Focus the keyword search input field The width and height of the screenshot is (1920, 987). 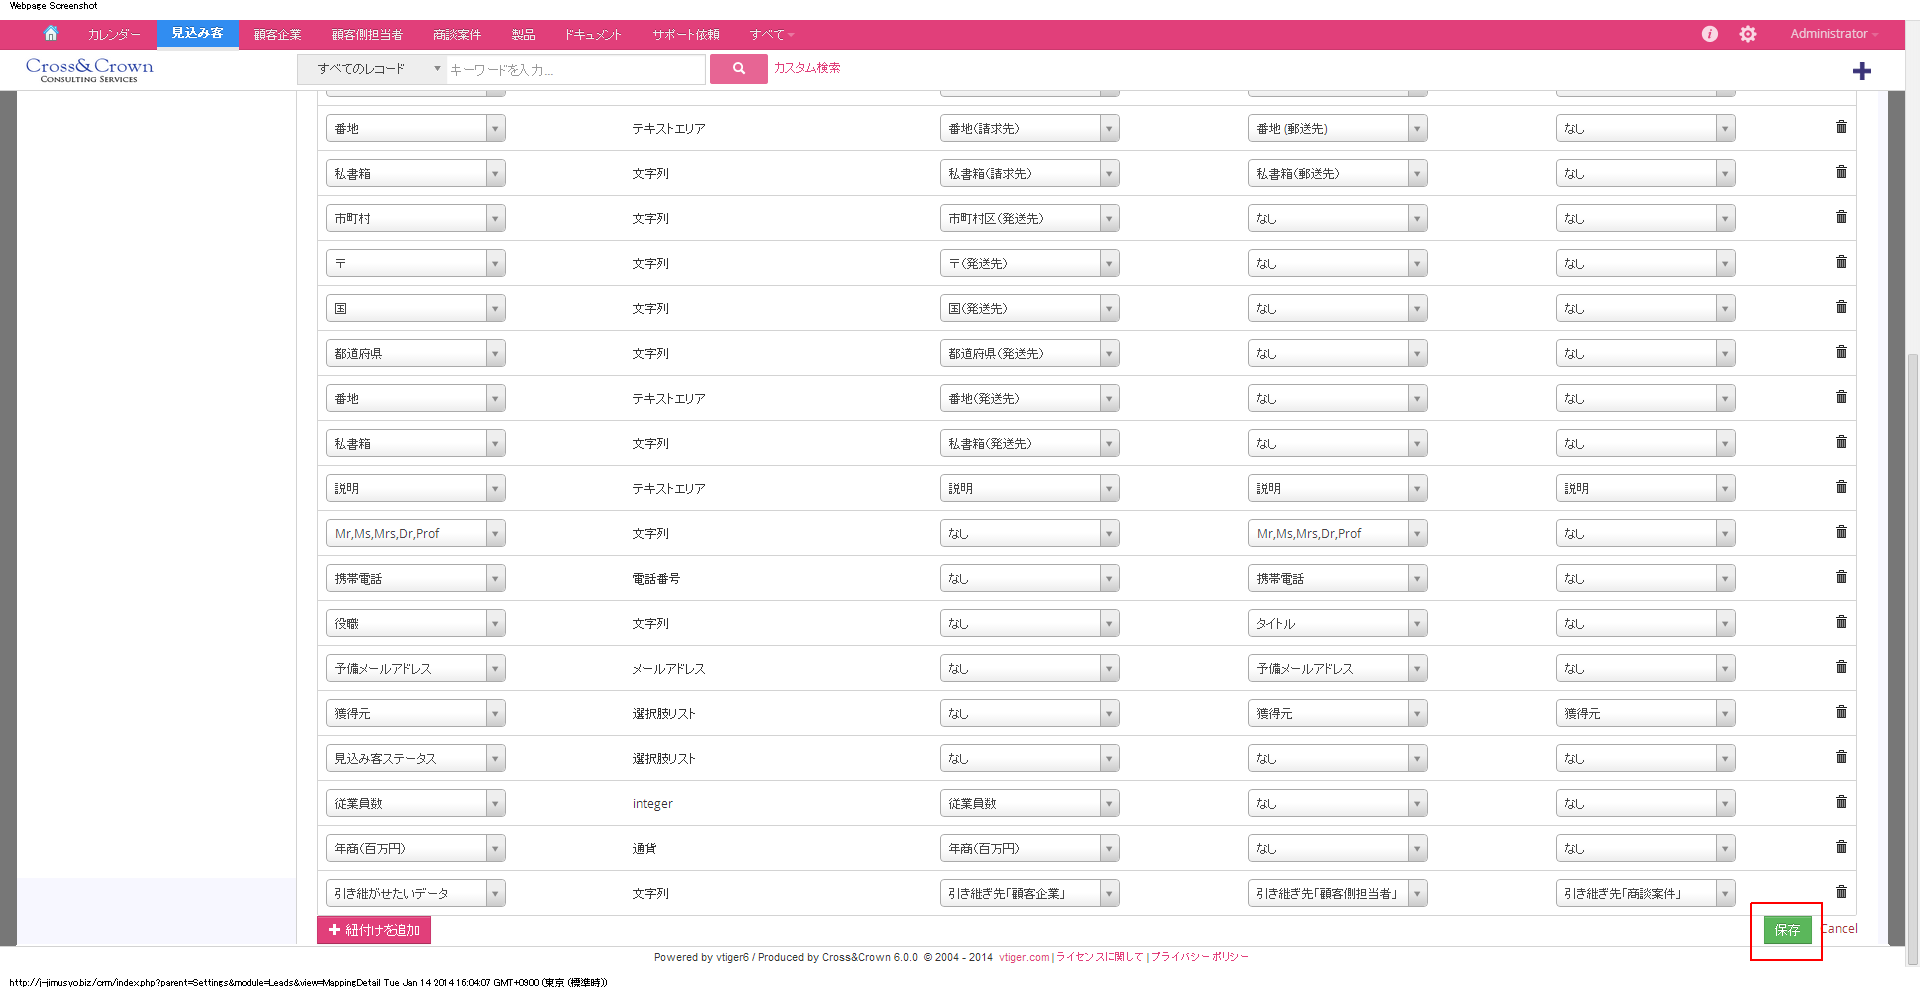(575, 70)
